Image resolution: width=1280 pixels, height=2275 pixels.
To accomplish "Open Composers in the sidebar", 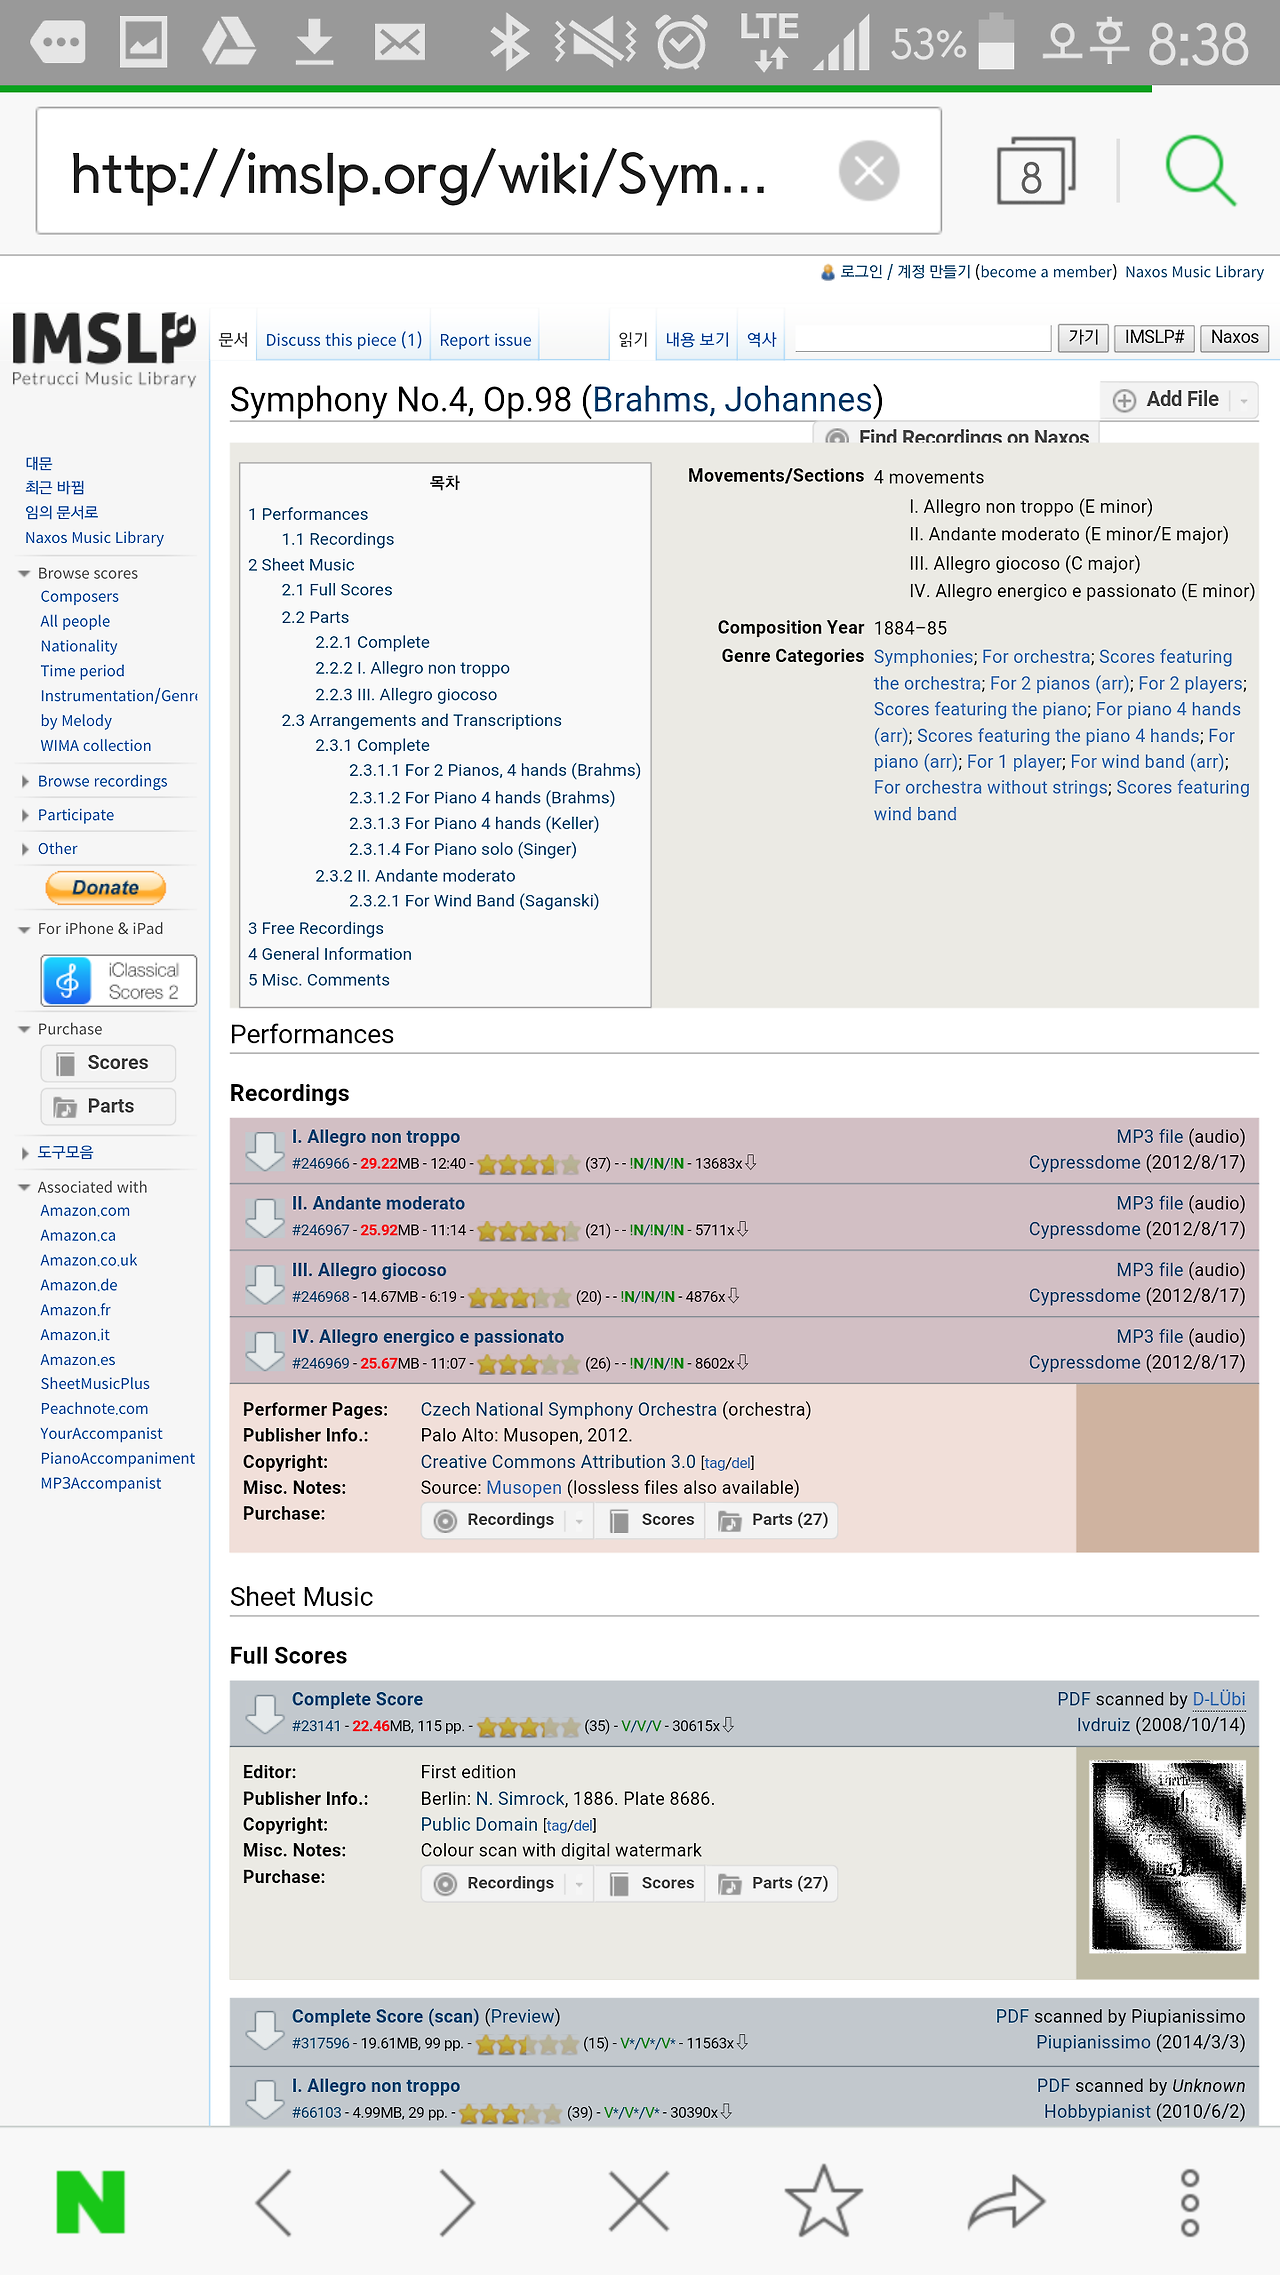I will (x=79, y=597).
